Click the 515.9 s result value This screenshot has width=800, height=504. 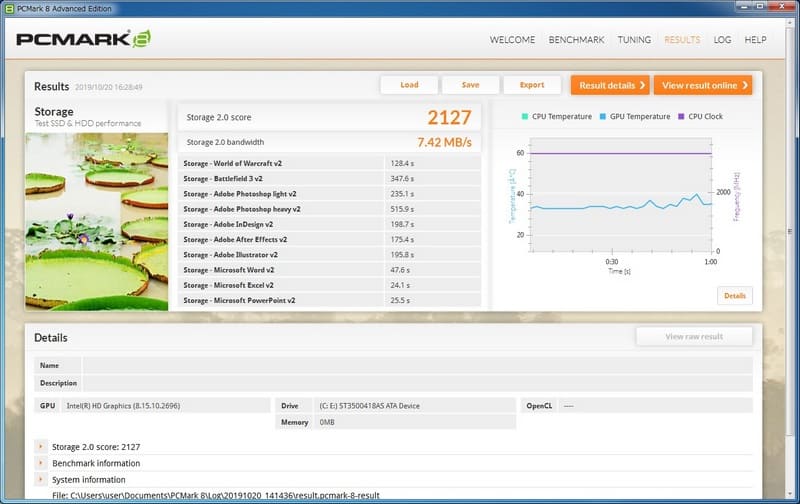coord(402,209)
